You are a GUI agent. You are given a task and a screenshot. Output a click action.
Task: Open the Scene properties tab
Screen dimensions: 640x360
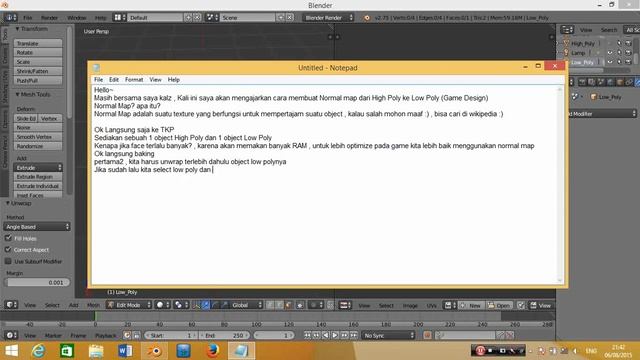[601, 82]
